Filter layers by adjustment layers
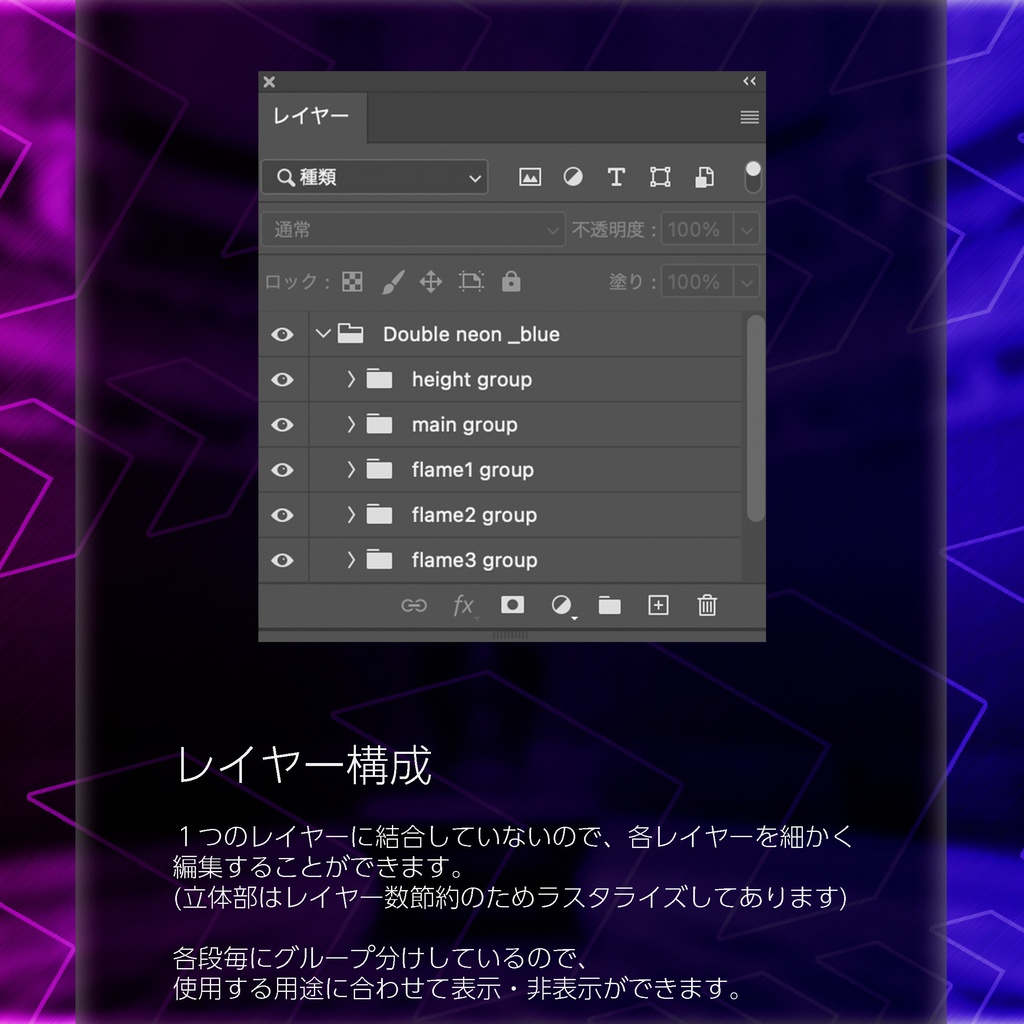The width and height of the screenshot is (1024, 1024). [x=573, y=177]
